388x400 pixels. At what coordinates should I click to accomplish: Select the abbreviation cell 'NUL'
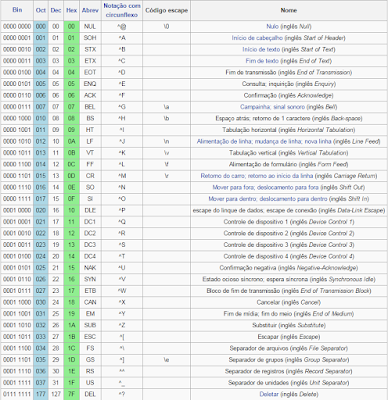(x=90, y=26)
